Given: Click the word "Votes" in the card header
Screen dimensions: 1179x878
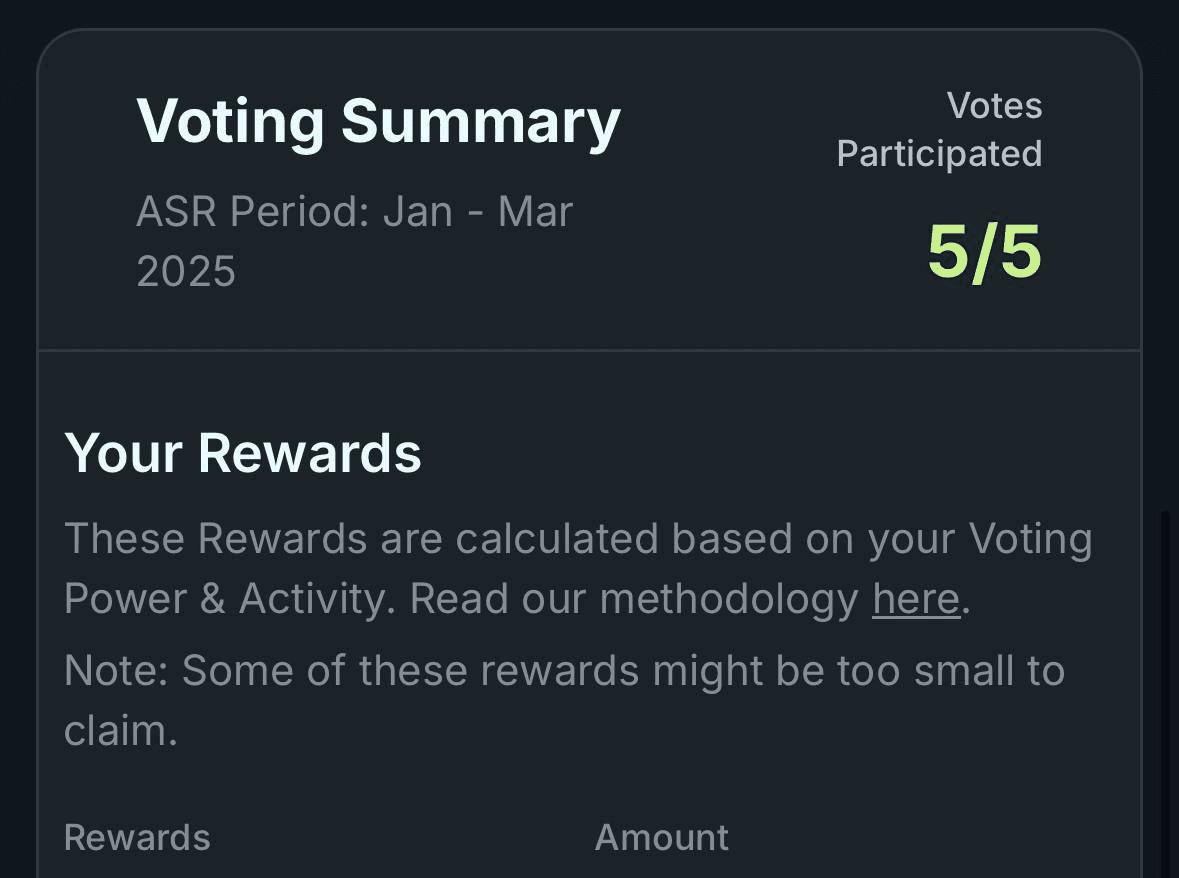Looking at the screenshot, I should point(994,106).
